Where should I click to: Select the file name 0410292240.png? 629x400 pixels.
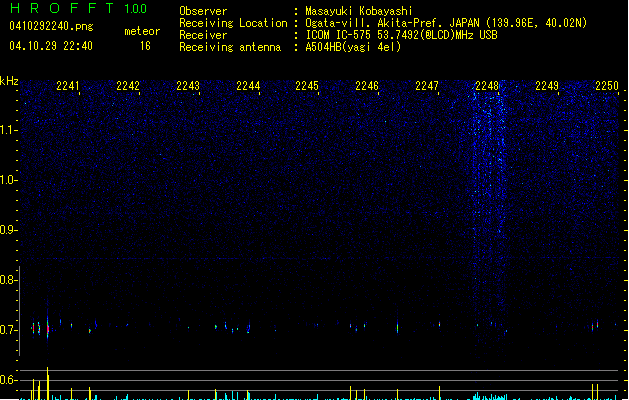(x=51, y=26)
